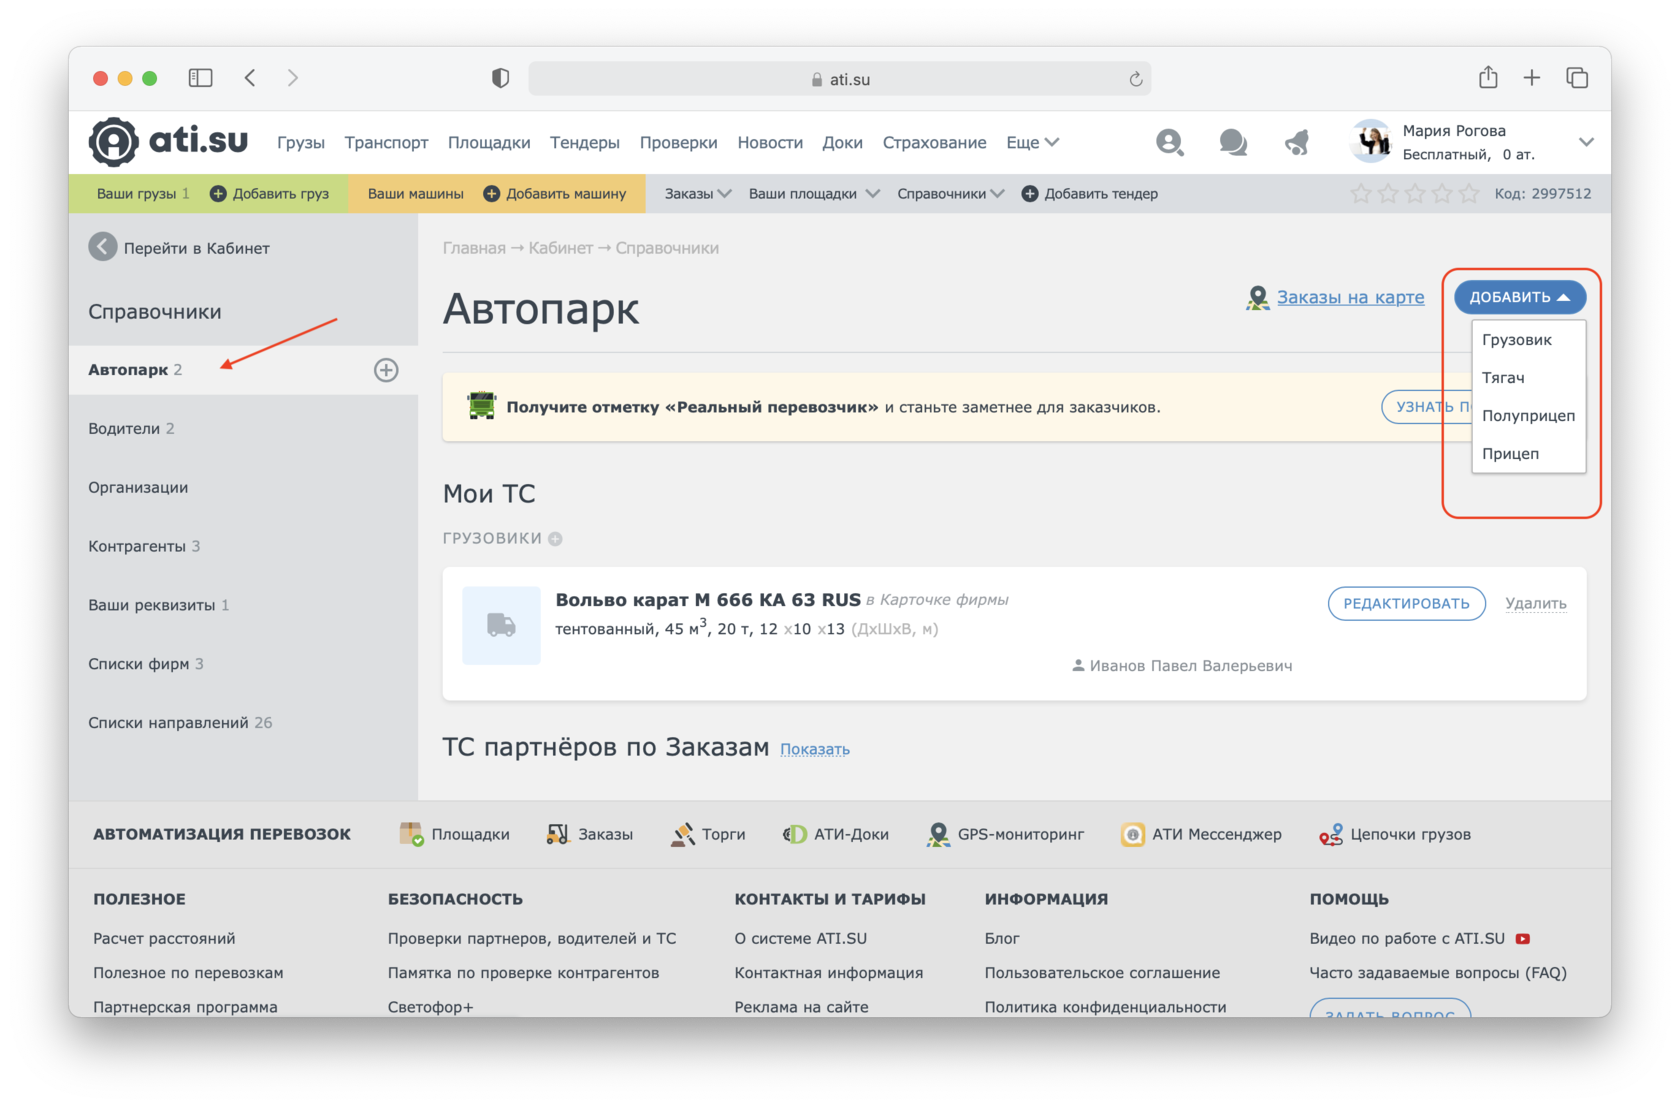
Task: Open Страхование in top navigation
Action: [x=934, y=142]
